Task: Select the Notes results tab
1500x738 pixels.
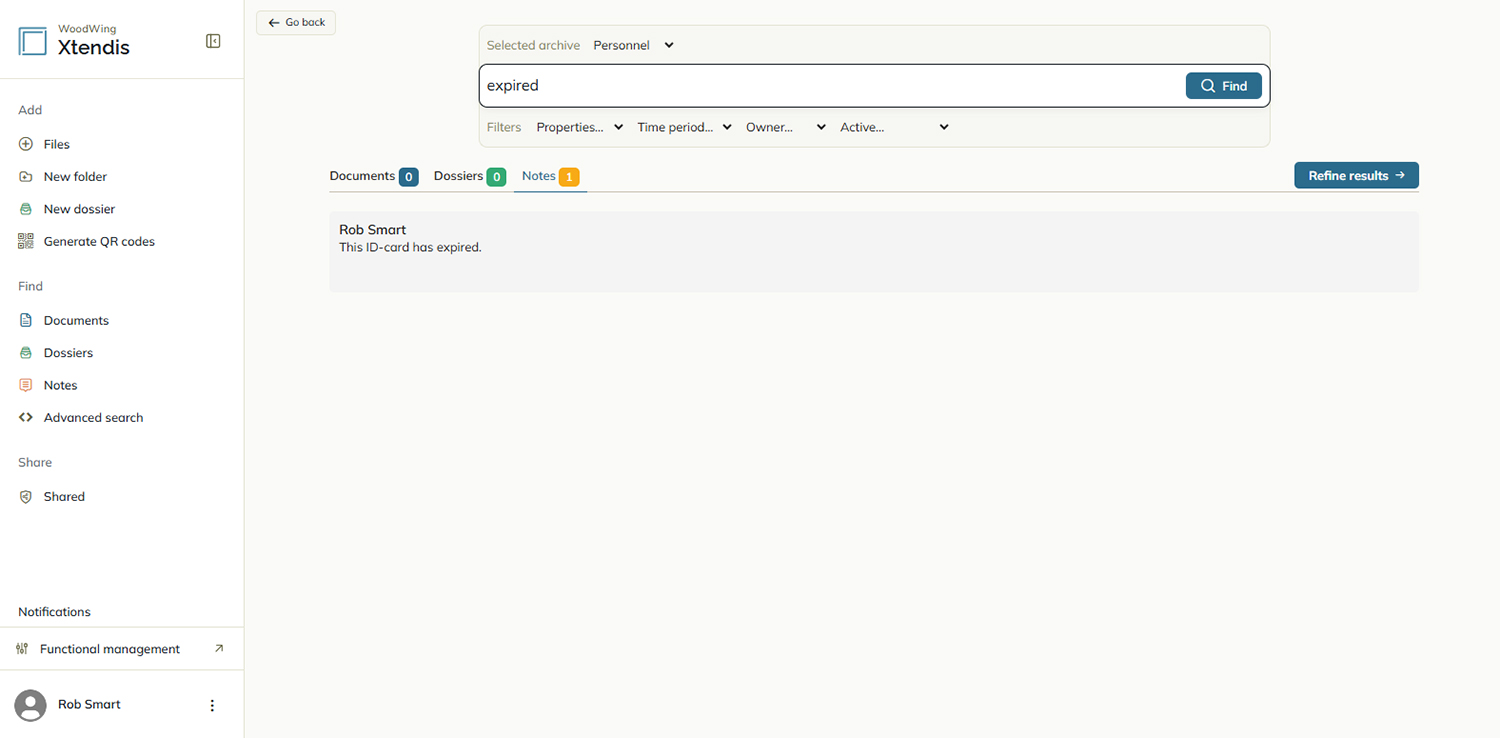Action: tap(550, 176)
